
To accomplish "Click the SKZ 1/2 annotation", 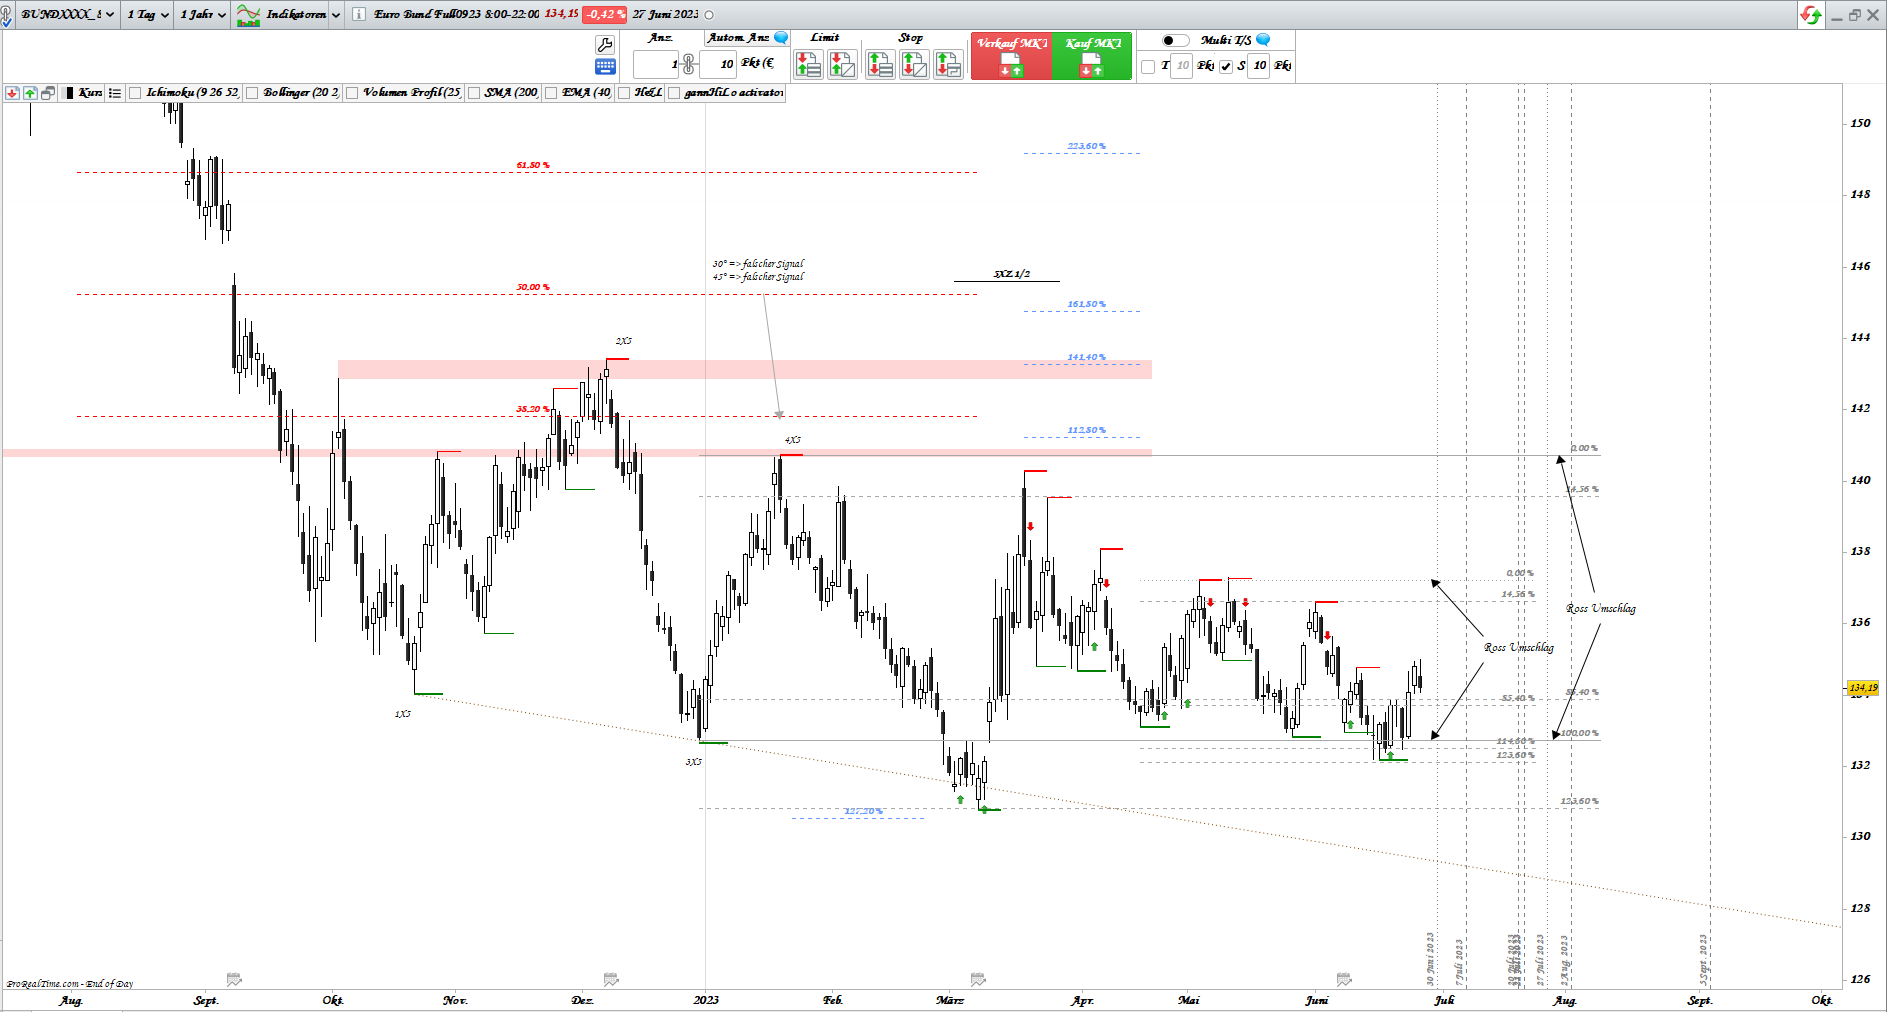I will [x=1012, y=274].
